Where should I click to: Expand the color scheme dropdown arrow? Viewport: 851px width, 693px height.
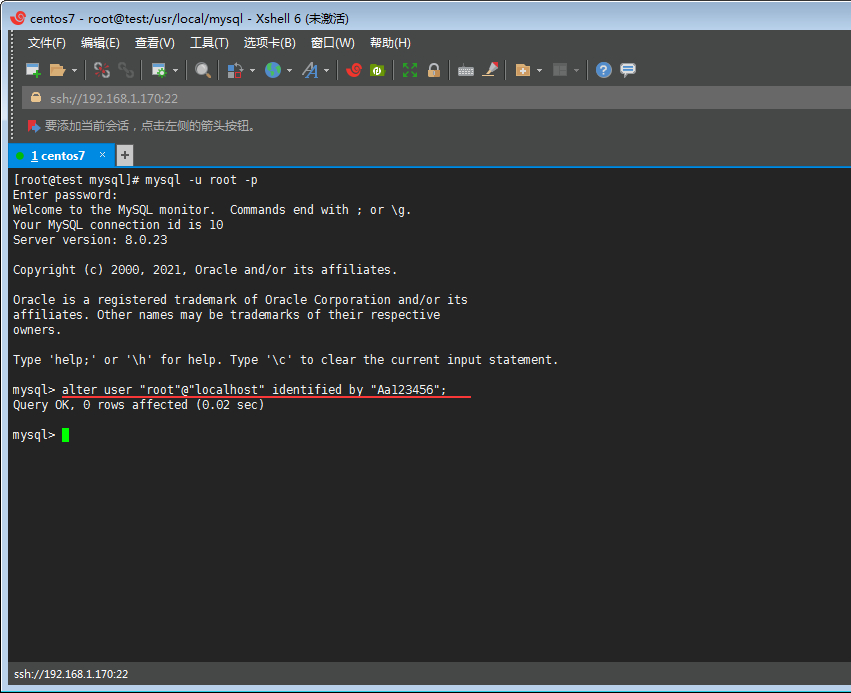click(252, 71)
